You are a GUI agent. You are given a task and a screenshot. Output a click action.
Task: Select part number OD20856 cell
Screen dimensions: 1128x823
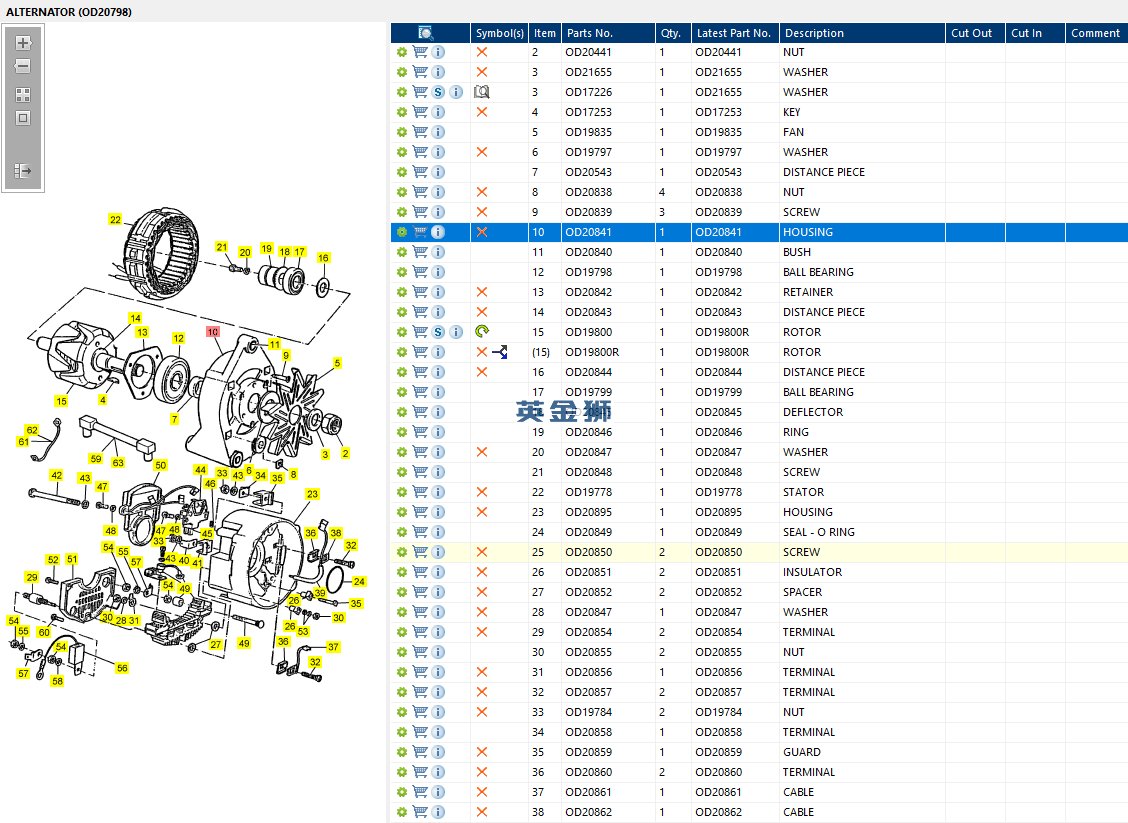pyautogui.click(x=588, y=672)
